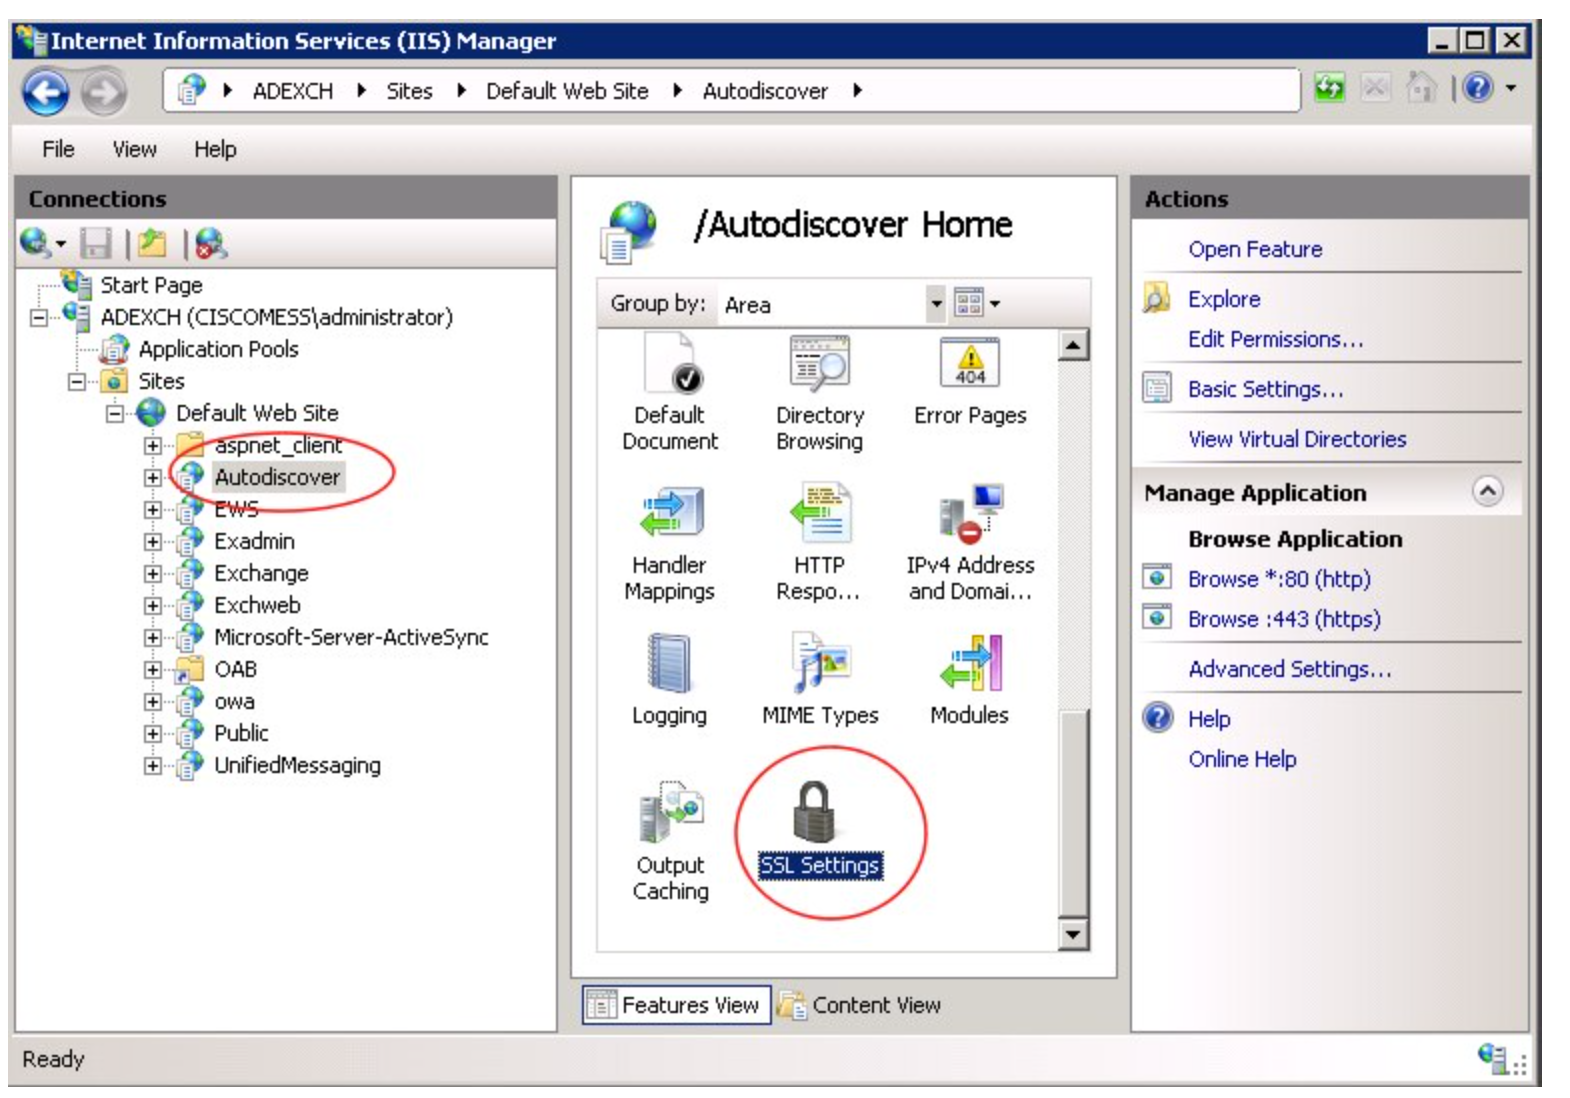This screenshot has width=1570, height=1098.
Task: Open the Group by Area dropdown
Action: (x=935, y=304)
